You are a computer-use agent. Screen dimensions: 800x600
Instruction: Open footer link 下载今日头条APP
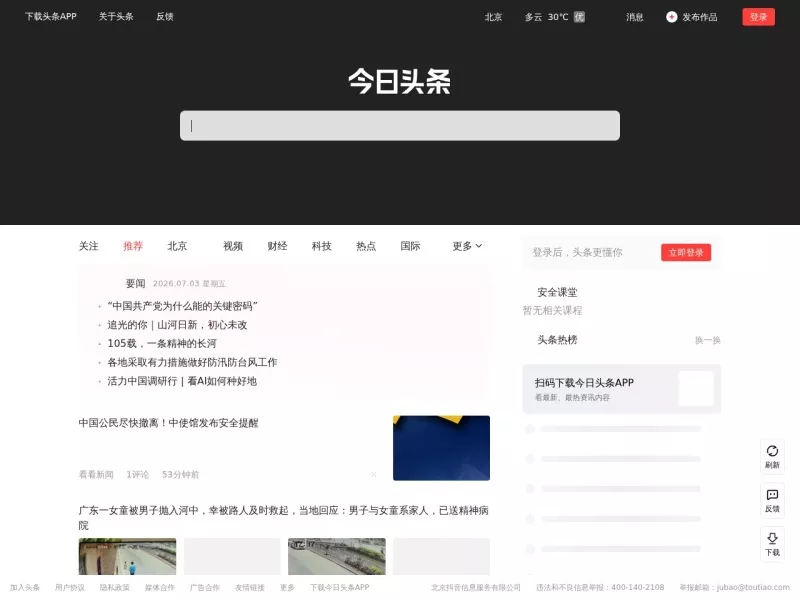coord(339,588)
